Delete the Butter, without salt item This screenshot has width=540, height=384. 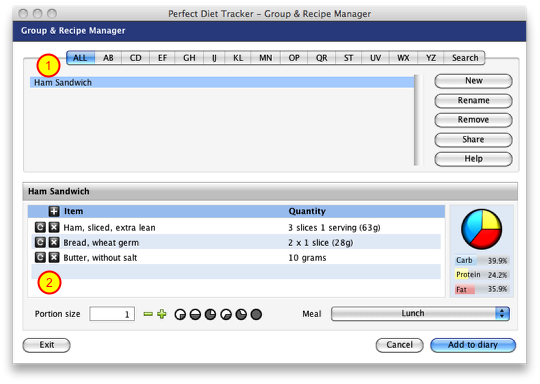pyautogui.click(x=54, y=258)
